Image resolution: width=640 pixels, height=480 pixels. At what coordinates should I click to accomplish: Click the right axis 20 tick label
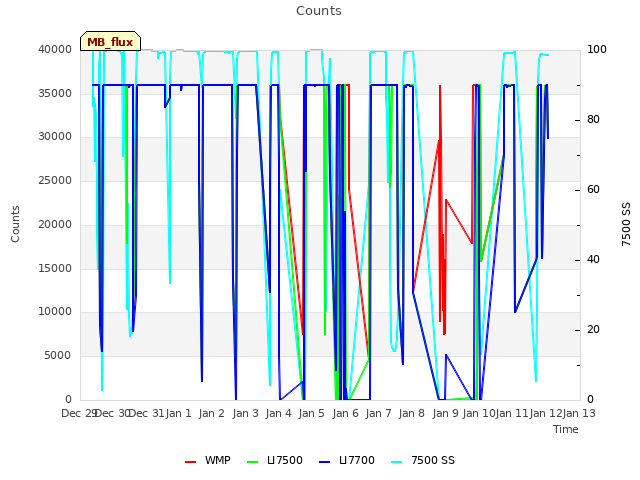[x=593, y=329]
